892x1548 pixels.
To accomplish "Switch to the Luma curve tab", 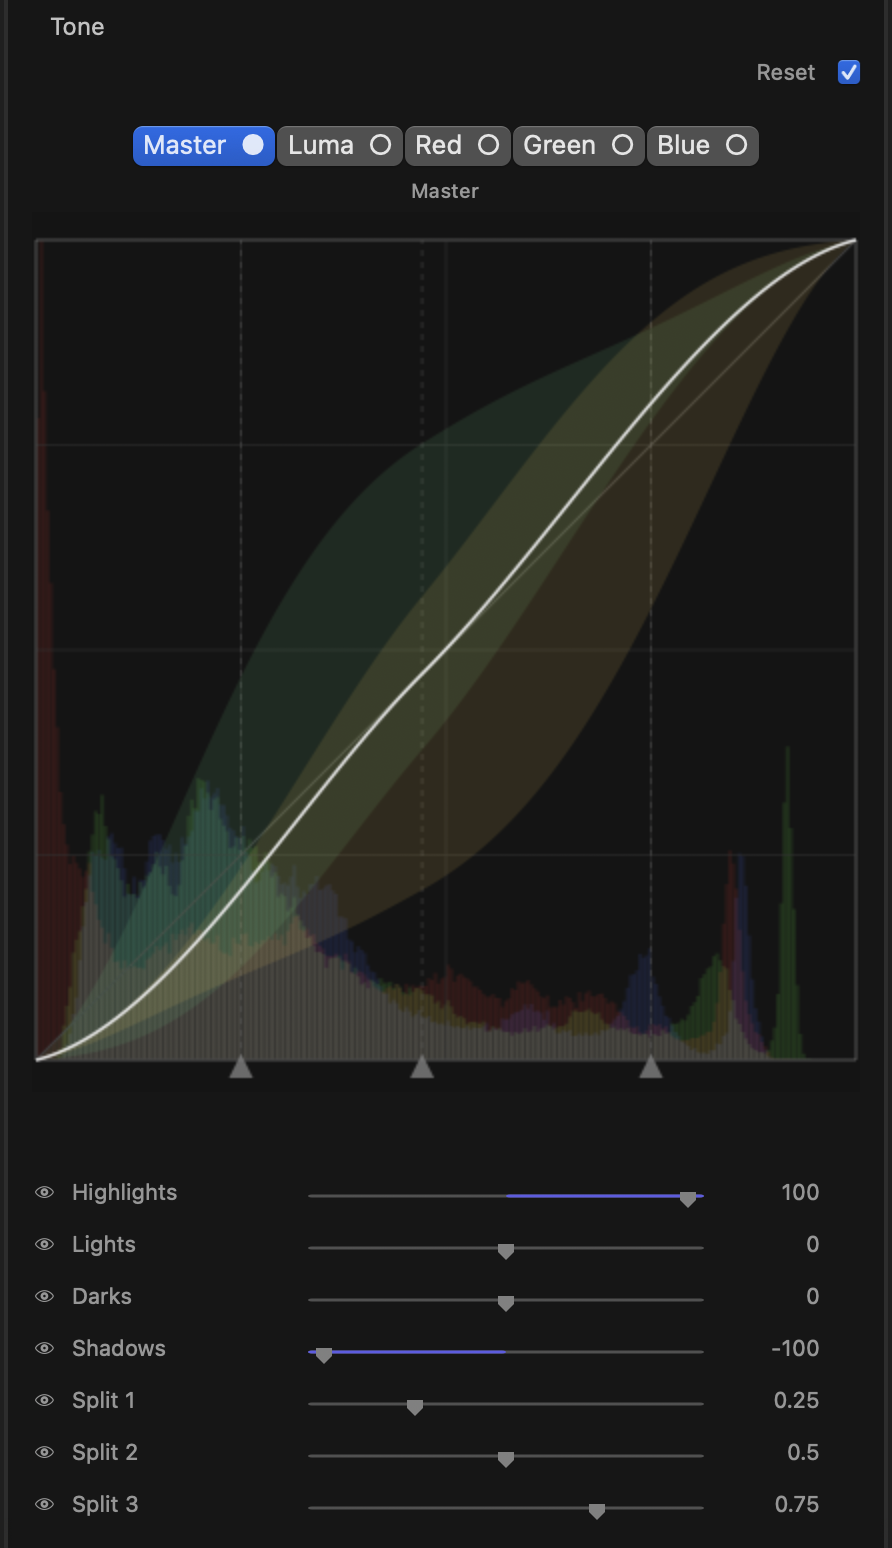I will (340, 145).
